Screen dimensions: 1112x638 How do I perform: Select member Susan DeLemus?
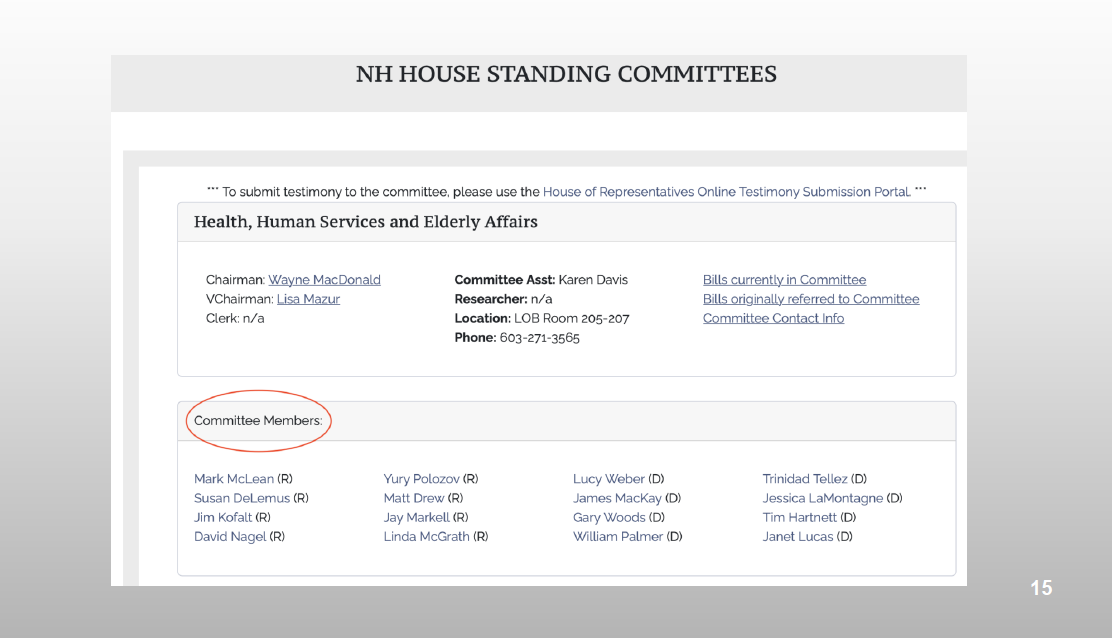pos(242,498)
